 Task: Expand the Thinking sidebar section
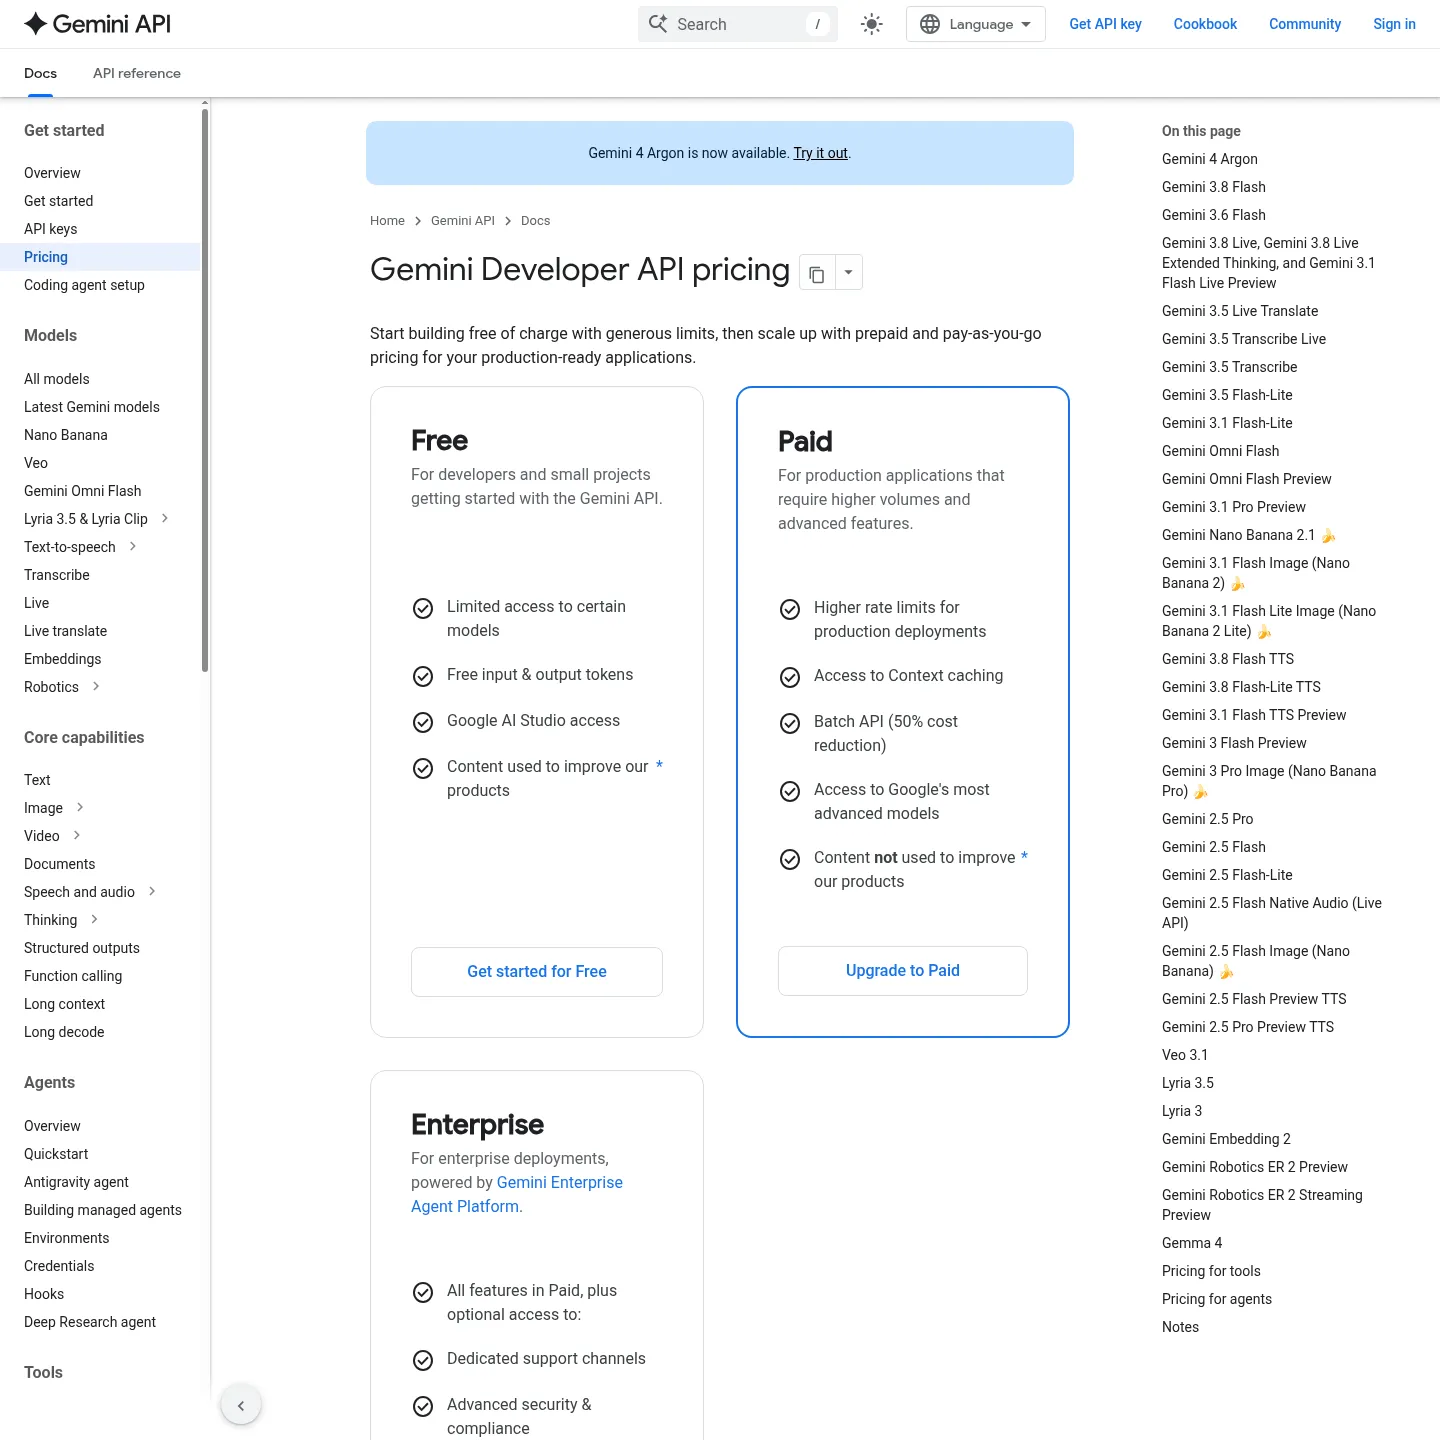click(x=94, y=919)
